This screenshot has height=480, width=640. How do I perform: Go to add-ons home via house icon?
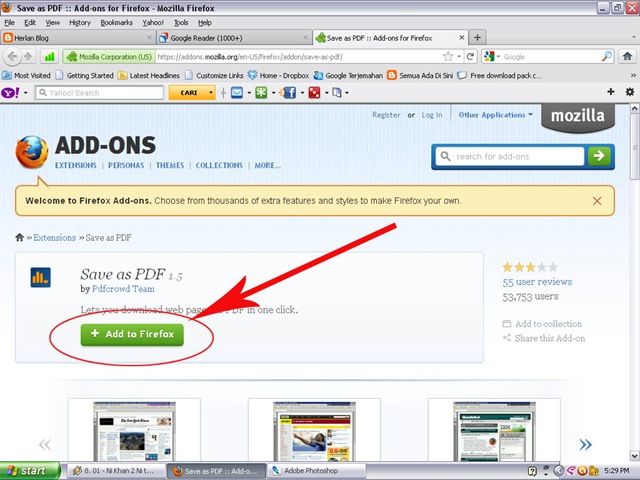pos(20,237)
